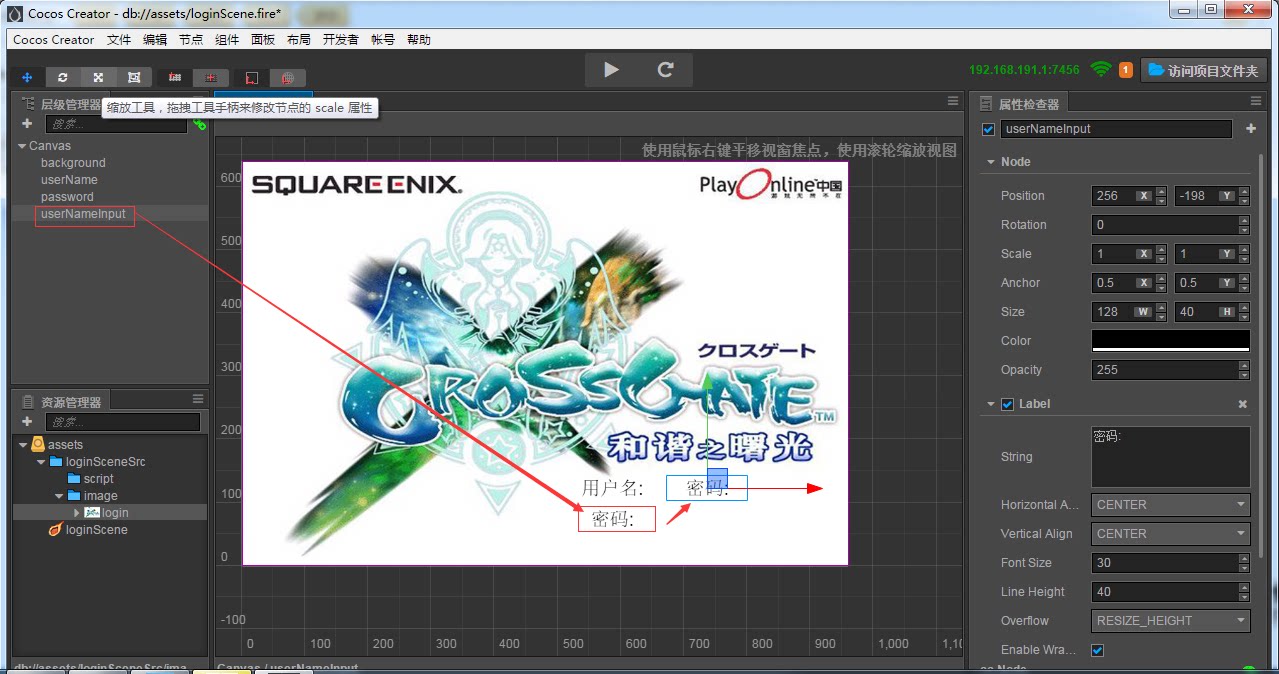1279x674 pixels.
Task: Switch to the 属性检查器 tab
Action: 1020,103
